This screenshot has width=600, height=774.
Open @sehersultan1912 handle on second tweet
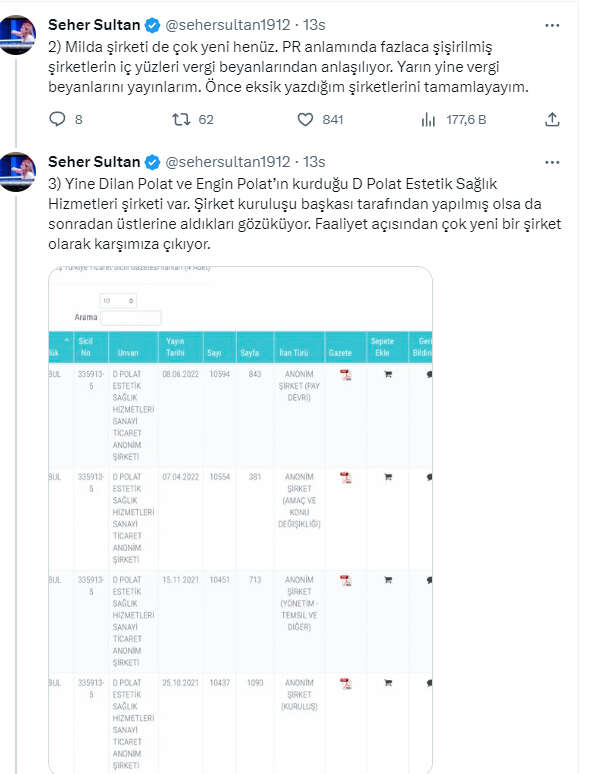click(226, 162)
